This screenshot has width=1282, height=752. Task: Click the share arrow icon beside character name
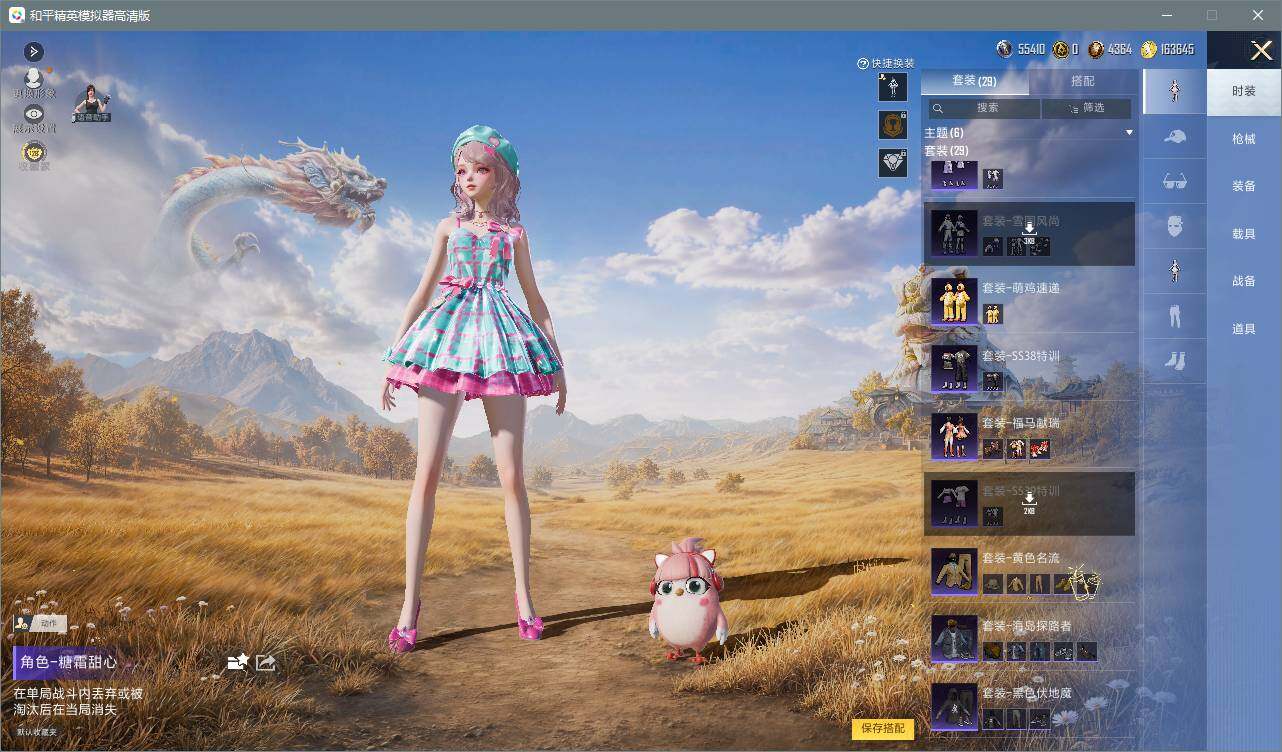click(266, 662)
